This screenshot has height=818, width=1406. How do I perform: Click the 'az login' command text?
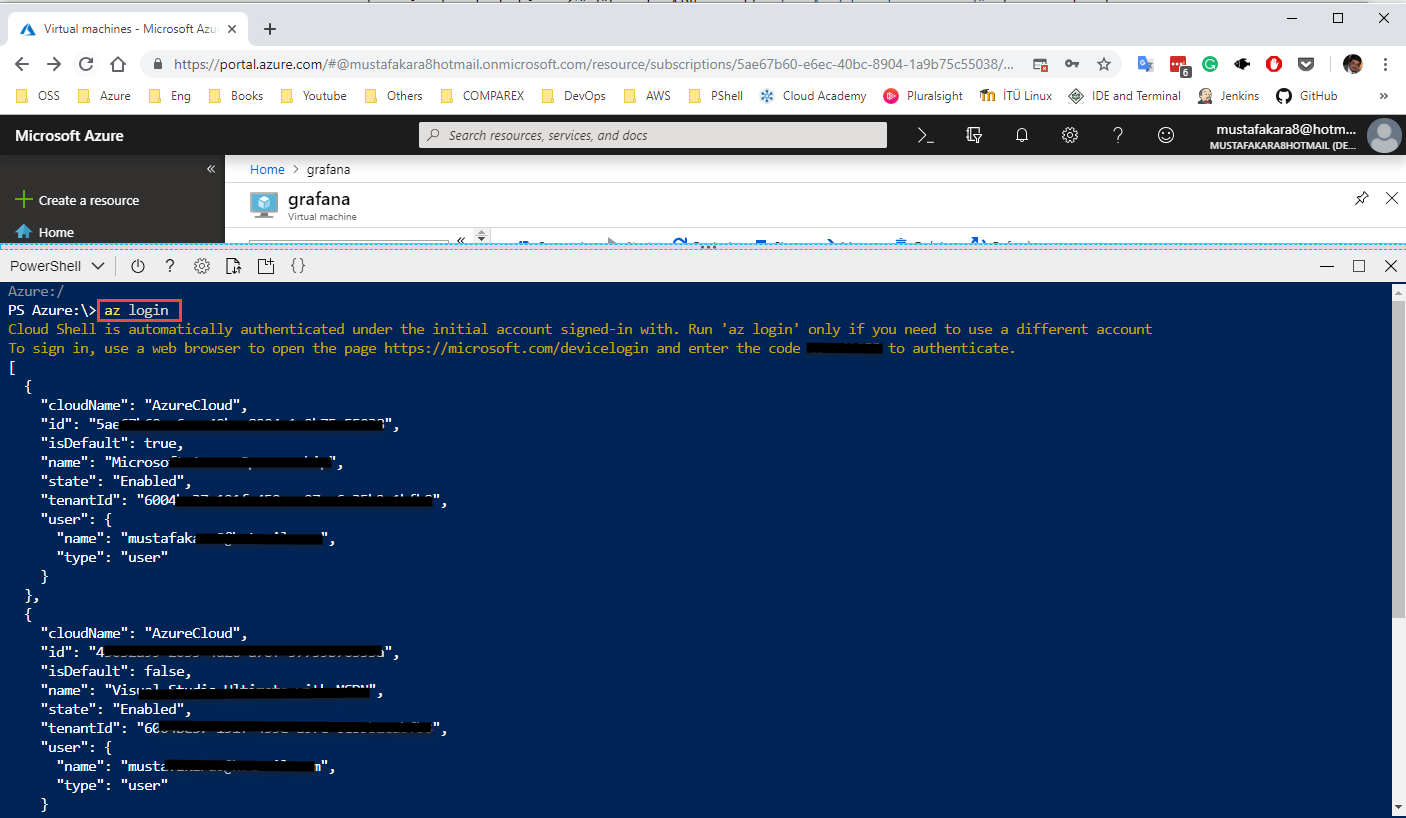pyautogui.click(x=137, y=310)
